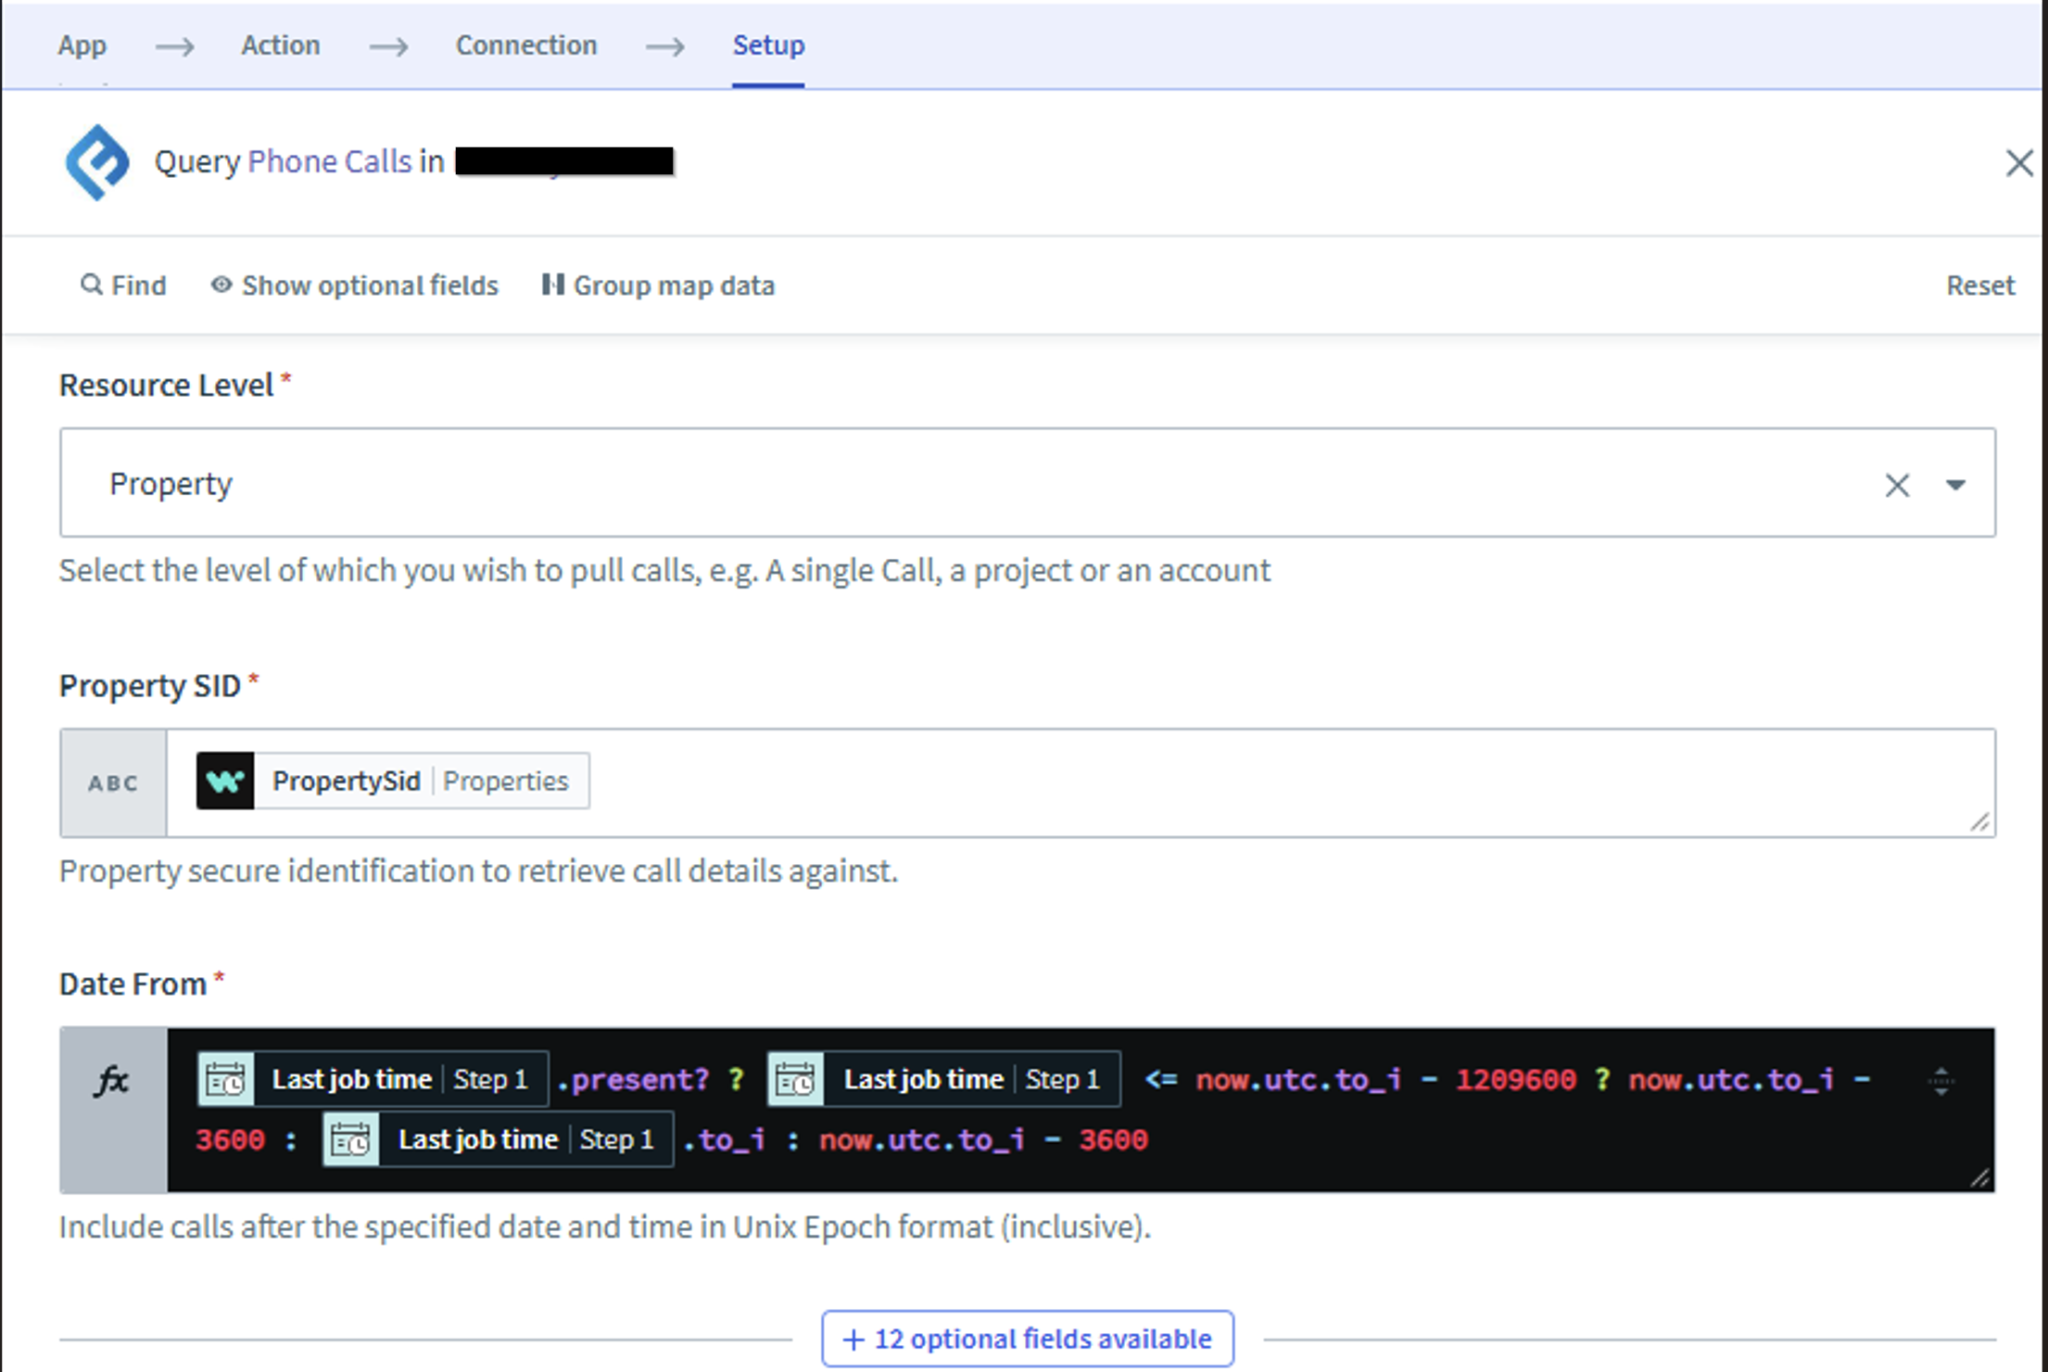
Task: Click calendar icon of Last job time pill before .to_i
Action: [x=351, y=1139]
